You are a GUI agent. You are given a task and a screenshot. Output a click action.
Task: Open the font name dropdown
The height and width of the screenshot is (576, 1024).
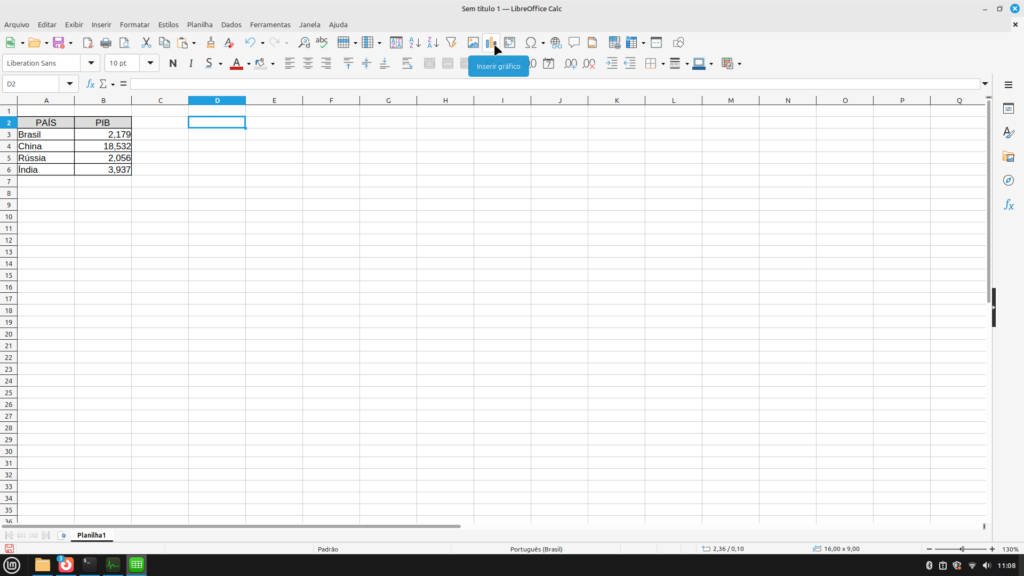(92, 63)
